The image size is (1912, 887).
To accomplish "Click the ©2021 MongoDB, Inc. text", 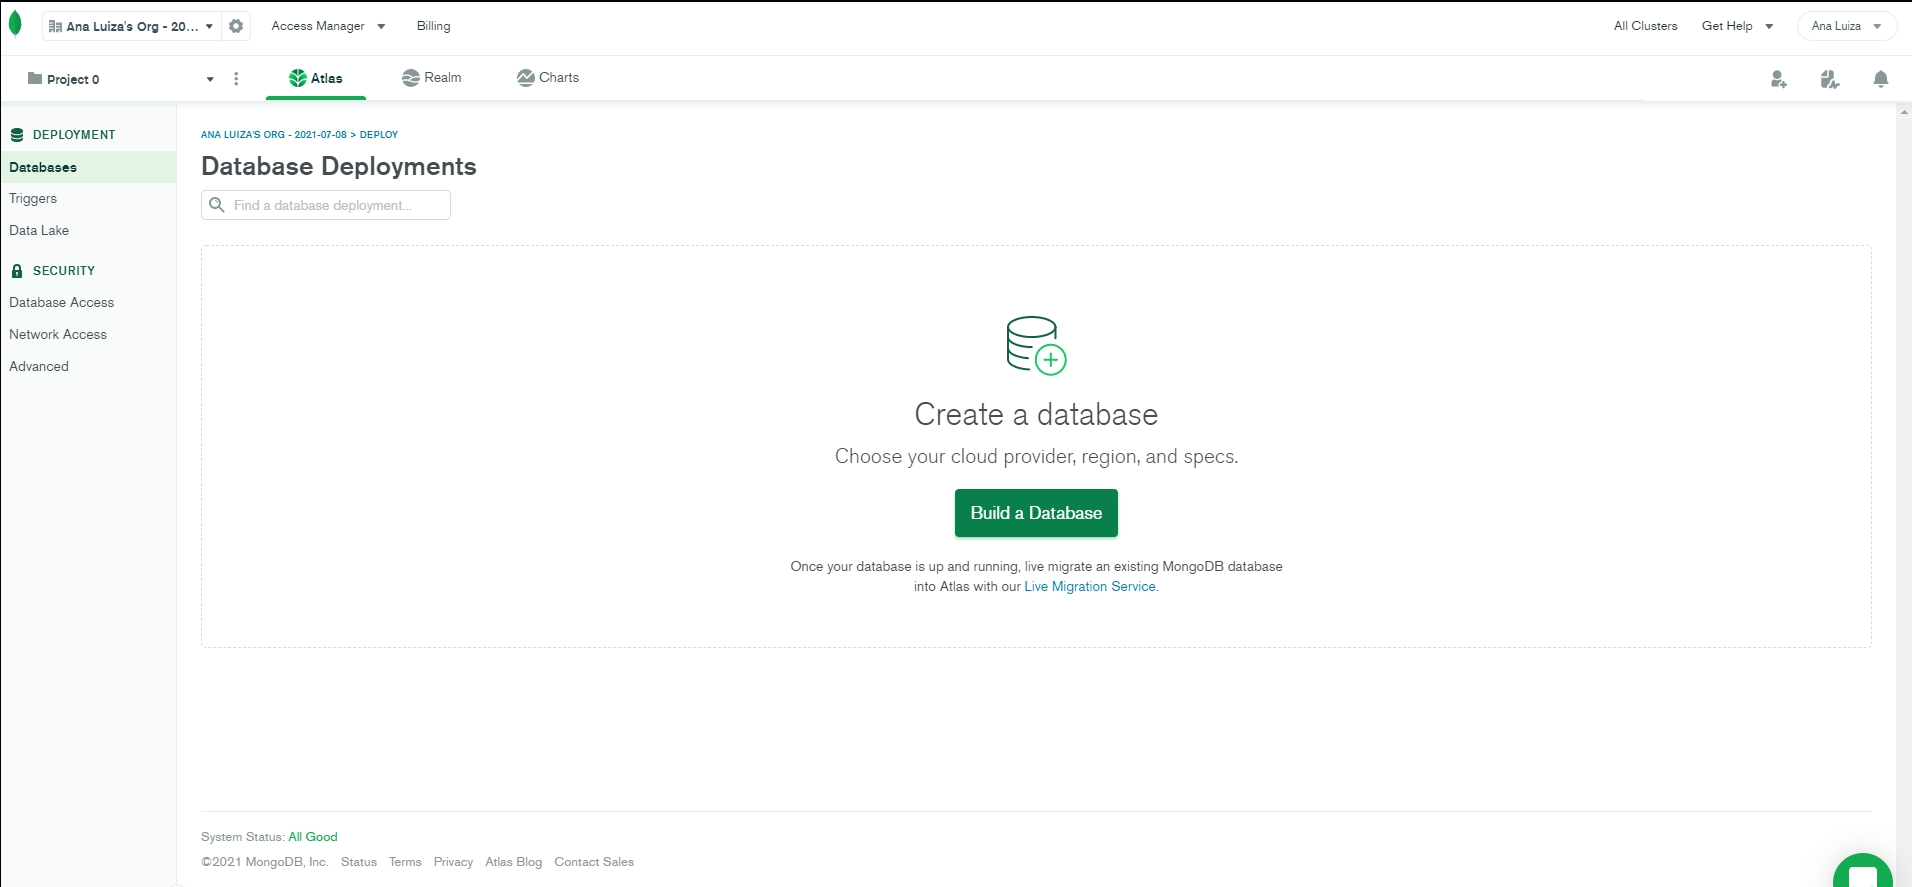I will coord(265,862).
